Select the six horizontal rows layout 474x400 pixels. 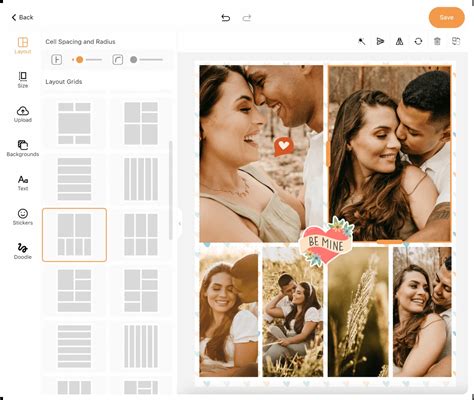click(x=74, y=346)
